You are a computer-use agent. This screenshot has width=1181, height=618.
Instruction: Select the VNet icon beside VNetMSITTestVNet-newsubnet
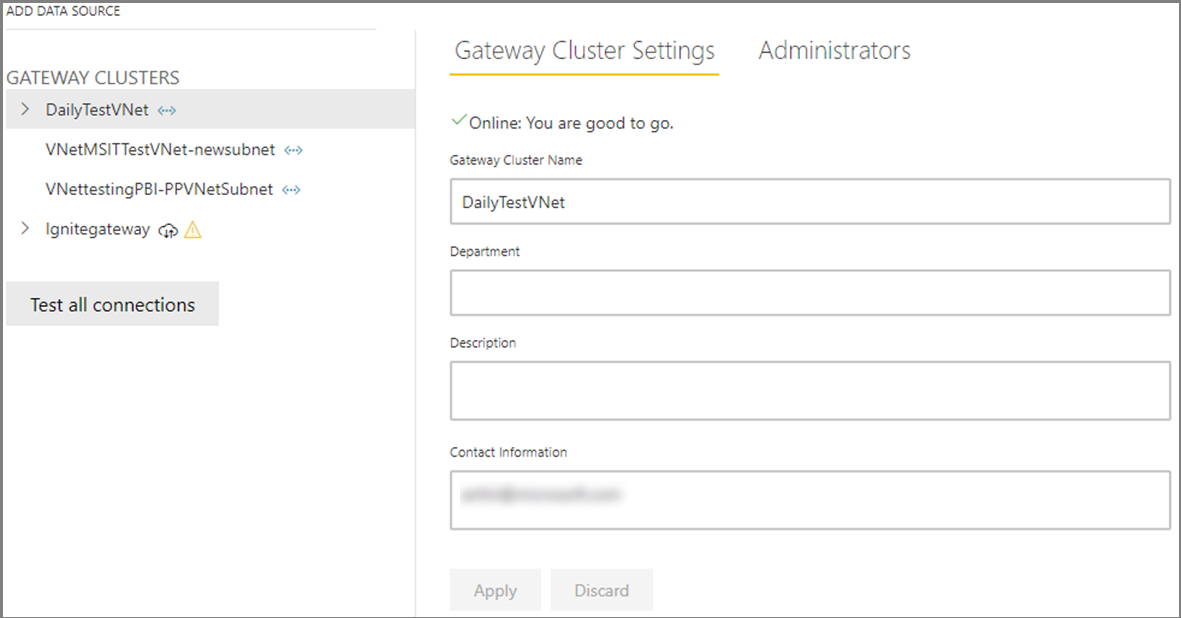294,149
